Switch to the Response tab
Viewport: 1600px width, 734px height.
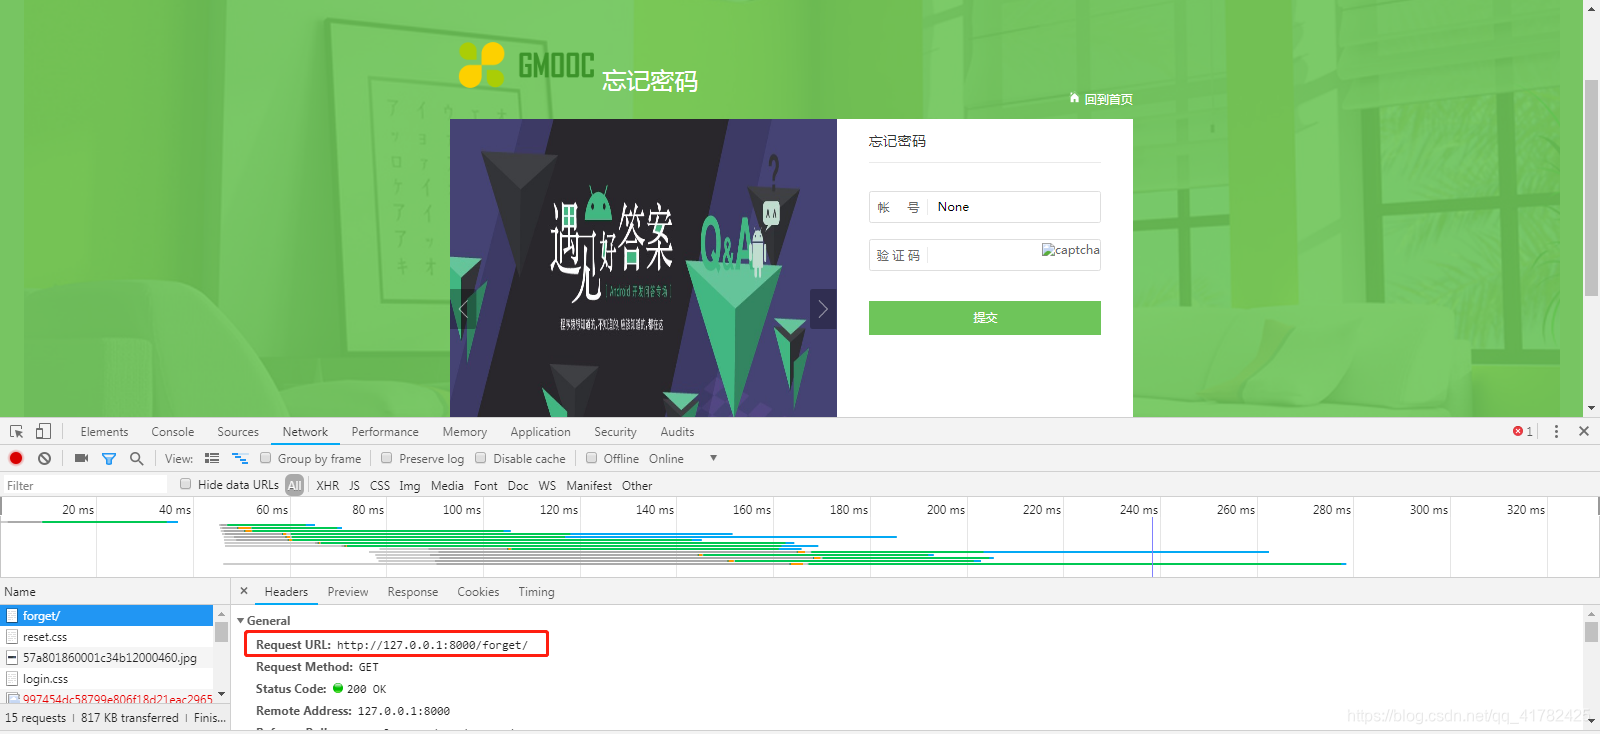[x=413, y=592]
